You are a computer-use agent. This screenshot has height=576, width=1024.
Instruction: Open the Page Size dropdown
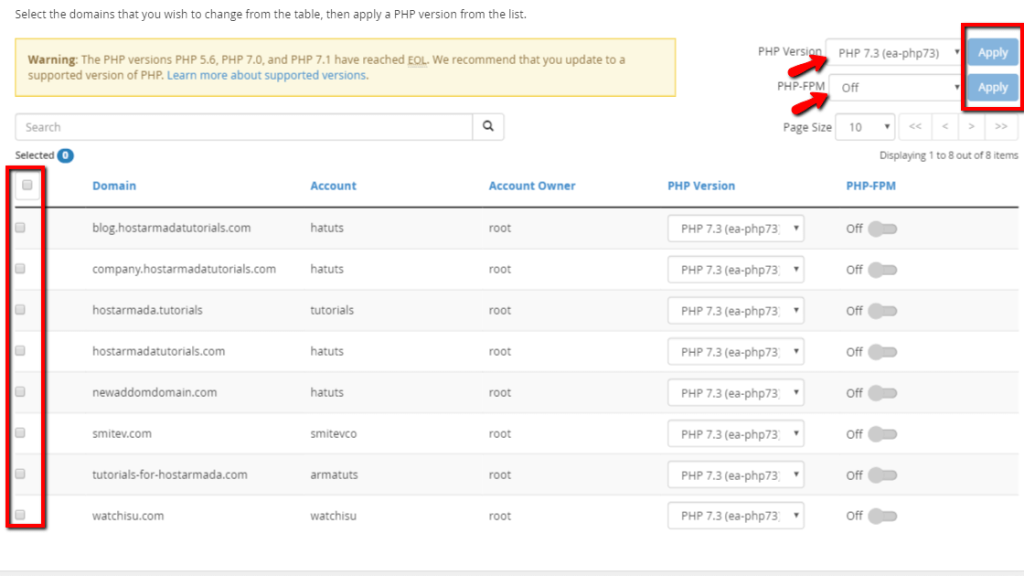(x=865, y=127)
